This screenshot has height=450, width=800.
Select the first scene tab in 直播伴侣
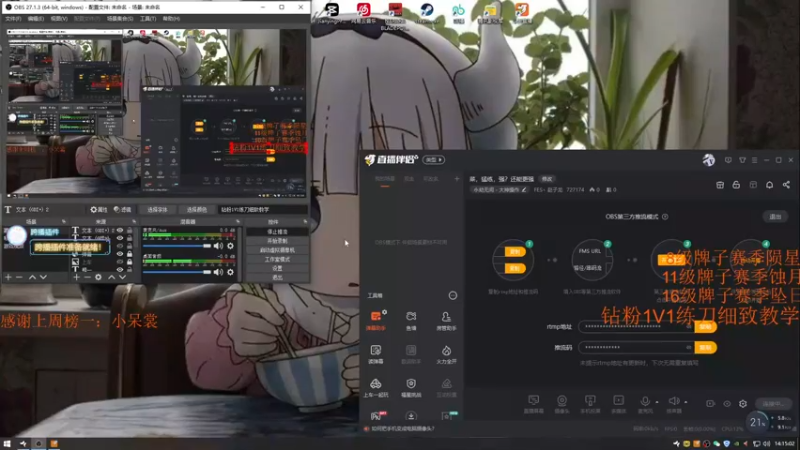(385, 179)
